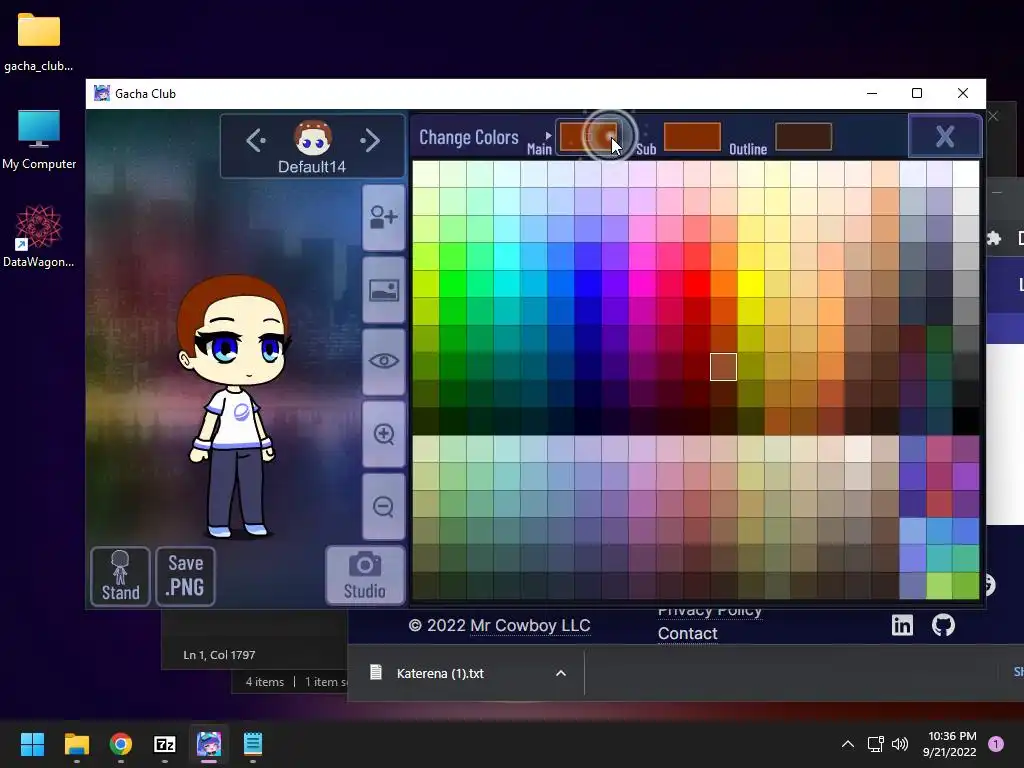Viewport: 1024px width, 768px height.
Task: Select the Default14 character face thumbnail
Action: pyautogui.click(x=312, y=138)
